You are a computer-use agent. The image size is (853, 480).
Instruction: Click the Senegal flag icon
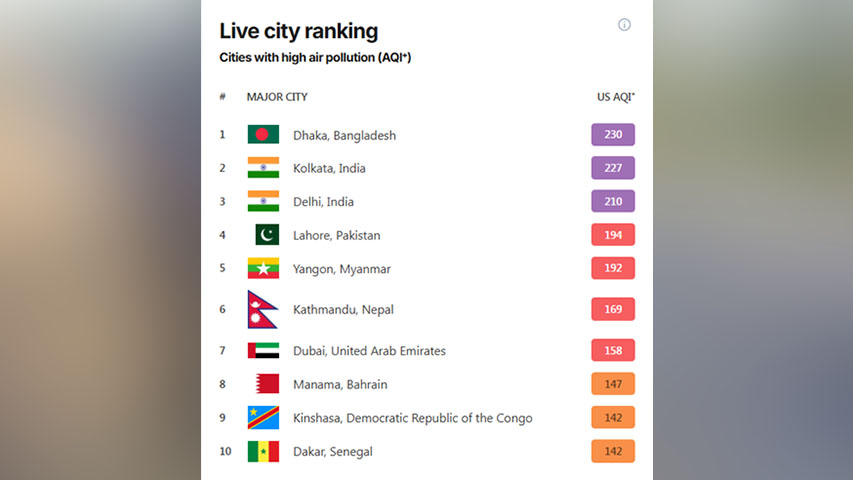263,451
